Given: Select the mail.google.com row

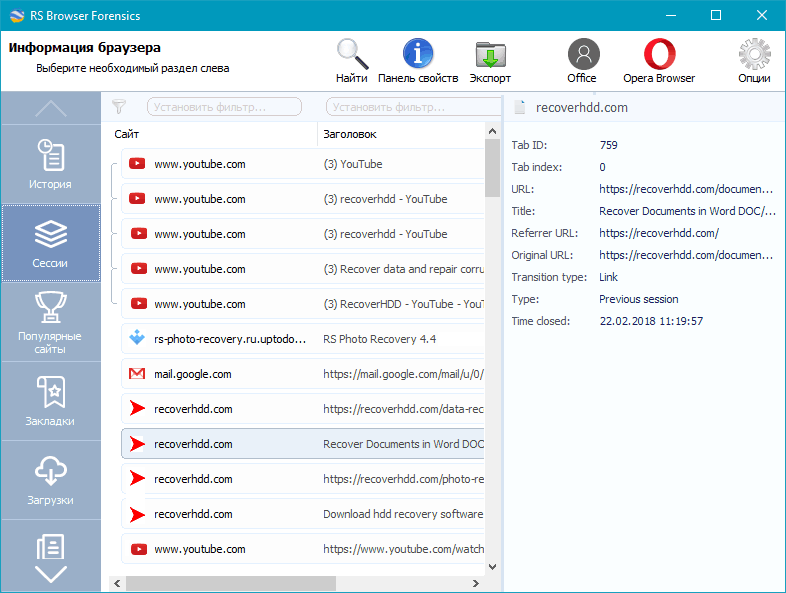Looking at the screenshot, I should [x=303, y=374].
